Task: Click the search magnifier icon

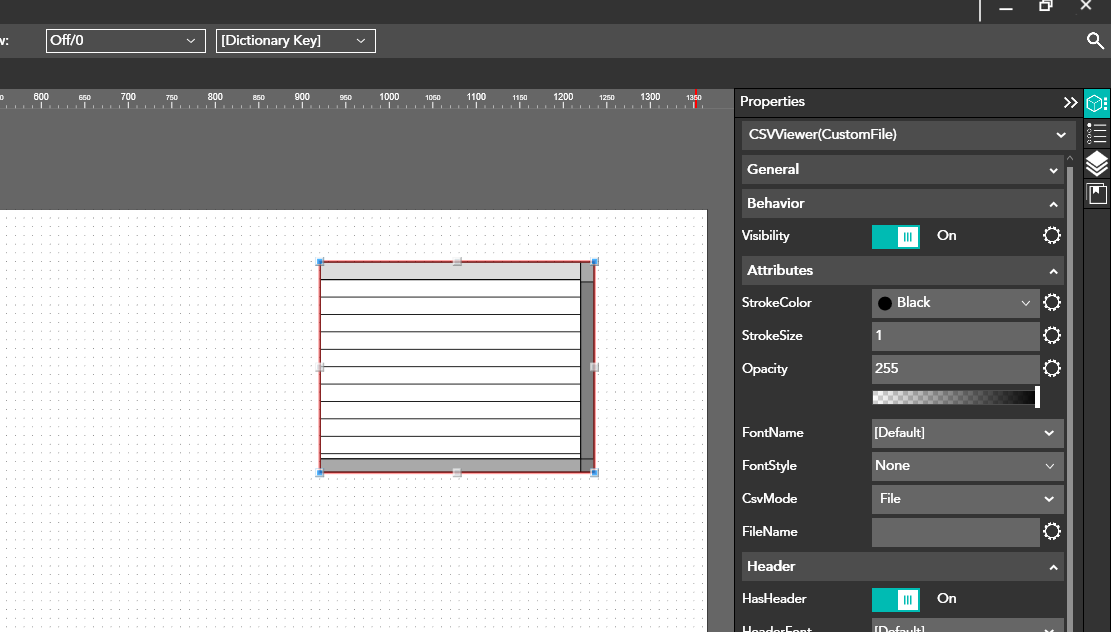Action: tap(1095, 41)
